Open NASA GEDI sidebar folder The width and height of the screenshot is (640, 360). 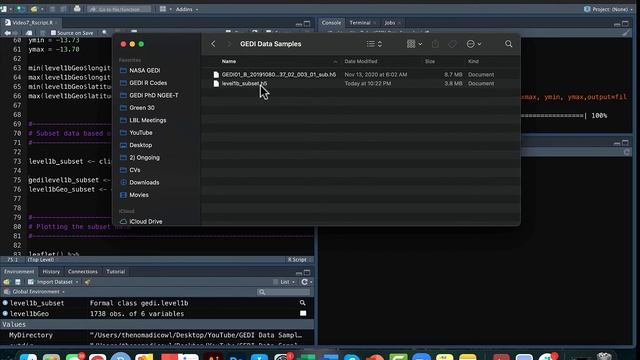pos(144,70)
